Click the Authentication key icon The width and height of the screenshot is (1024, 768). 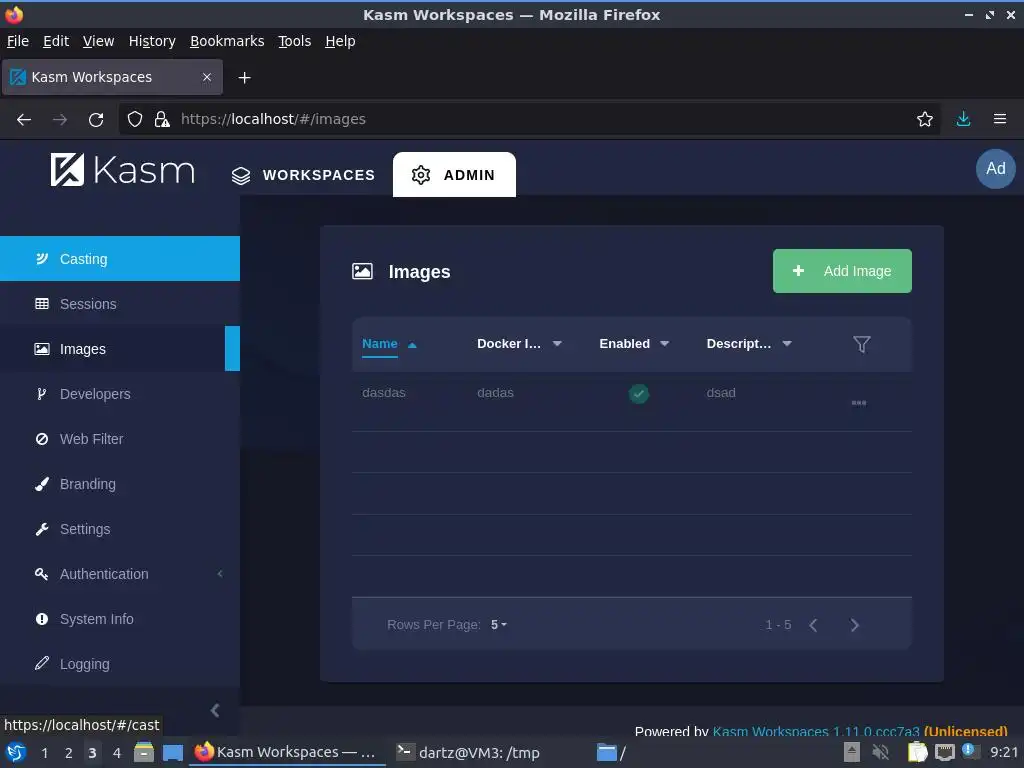42,574
